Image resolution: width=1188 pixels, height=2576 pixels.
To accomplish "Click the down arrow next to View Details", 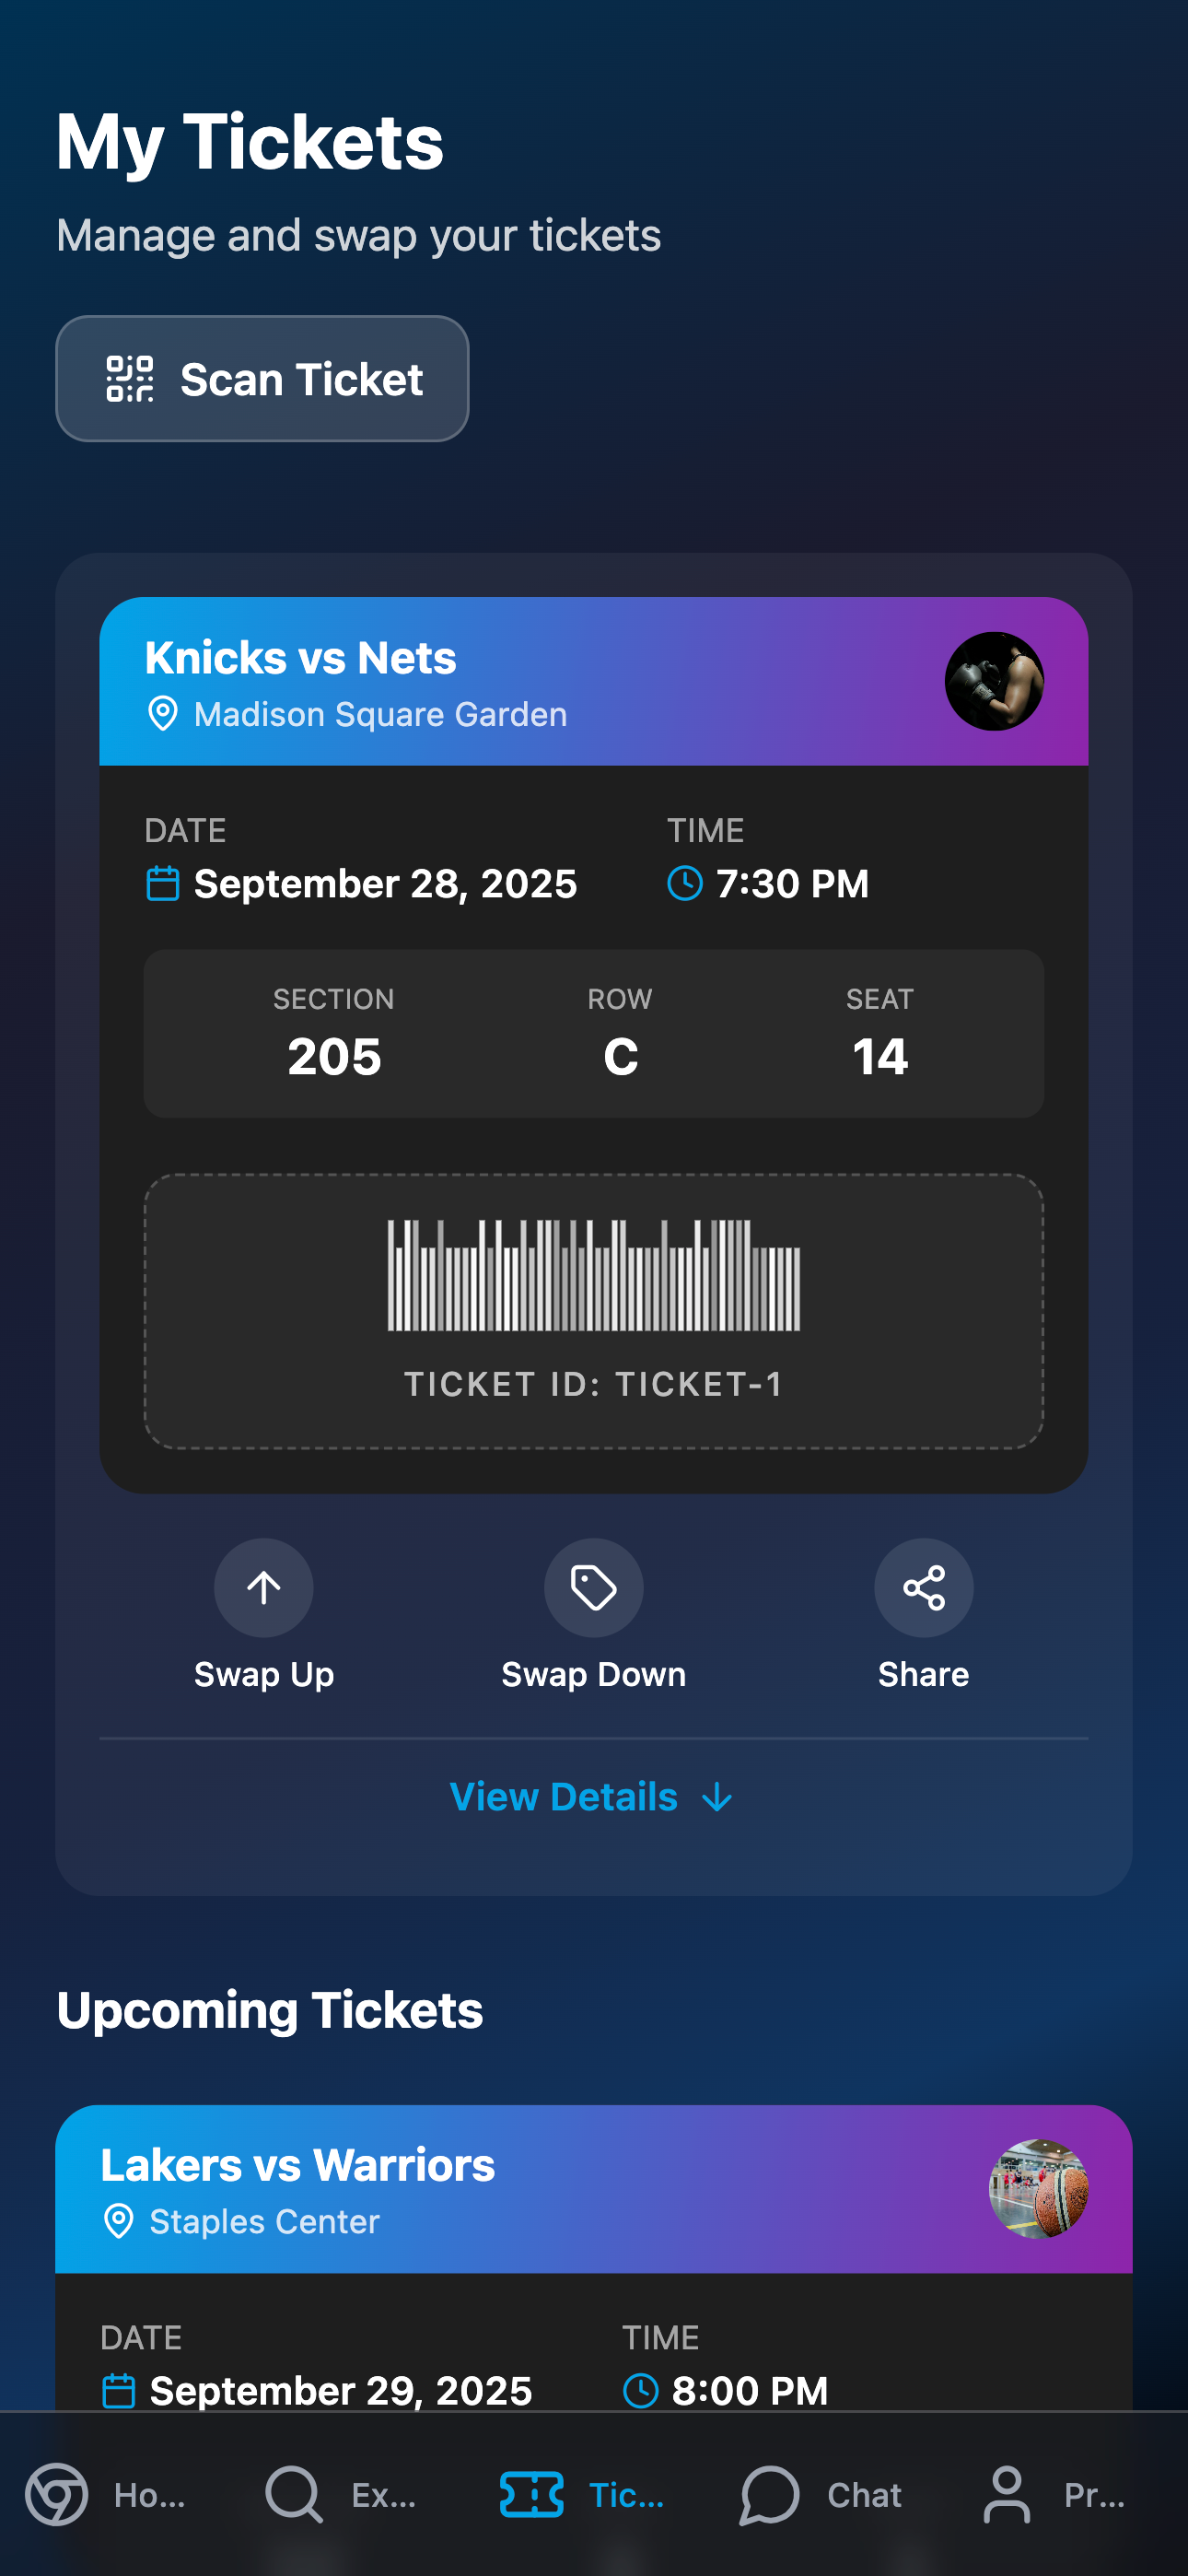I will (x=718, y=1798).
